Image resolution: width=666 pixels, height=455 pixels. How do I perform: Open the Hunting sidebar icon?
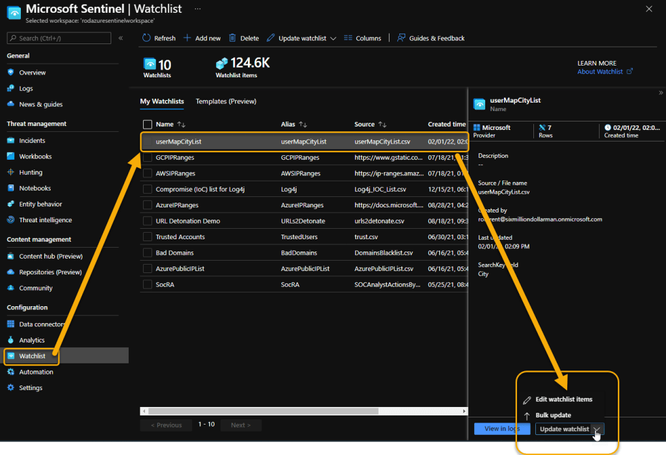coord(11,172)
